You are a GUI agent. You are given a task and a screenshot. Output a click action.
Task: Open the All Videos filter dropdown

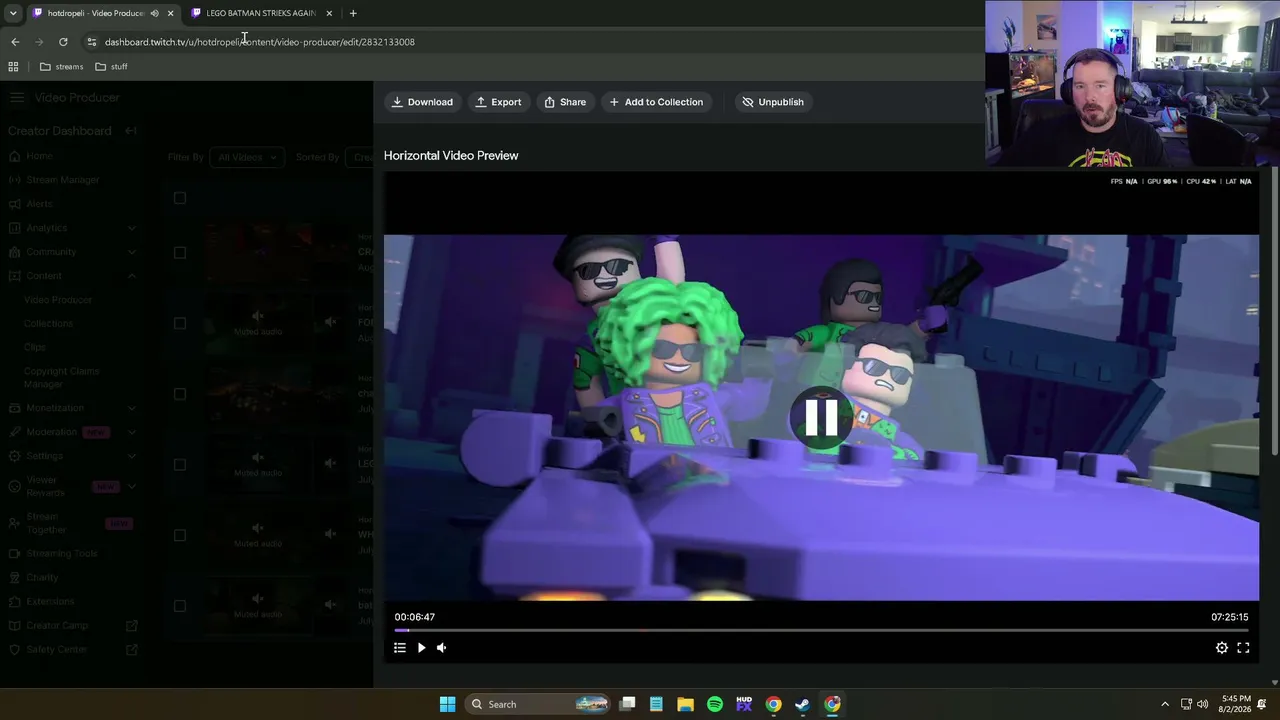(x=246, y=157)
